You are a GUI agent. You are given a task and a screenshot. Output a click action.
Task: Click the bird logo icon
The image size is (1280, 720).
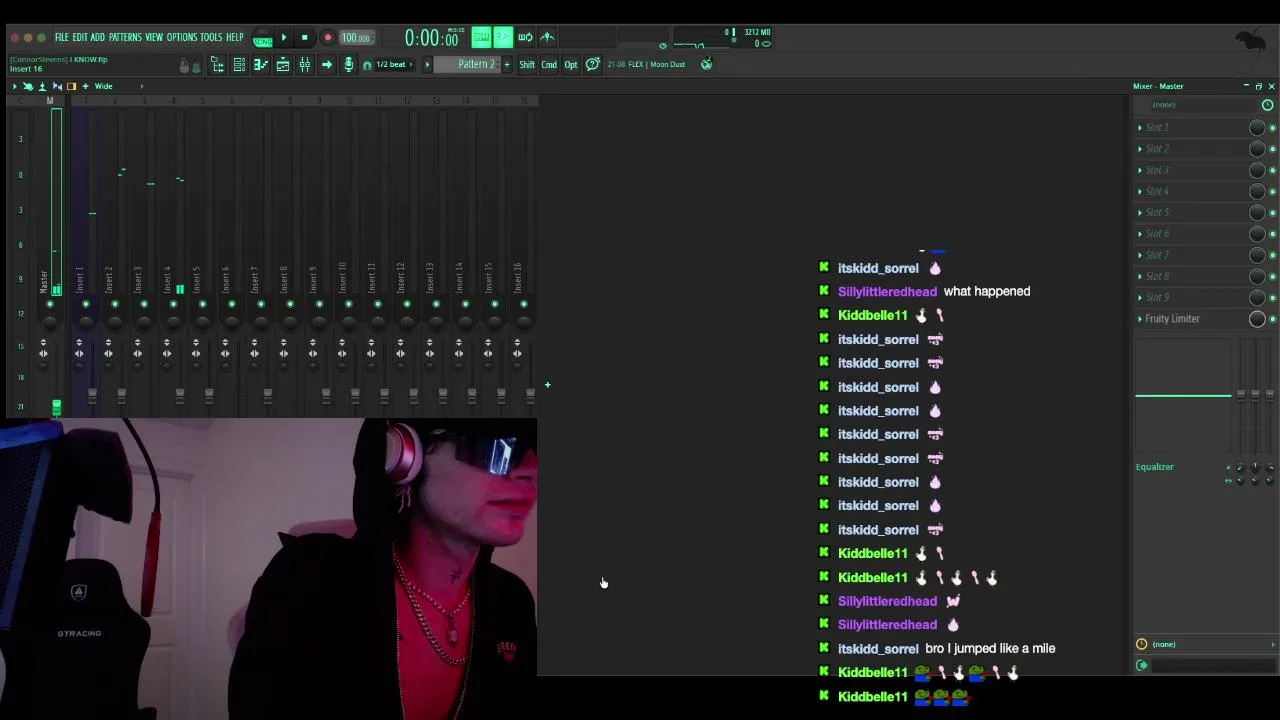1249,40
